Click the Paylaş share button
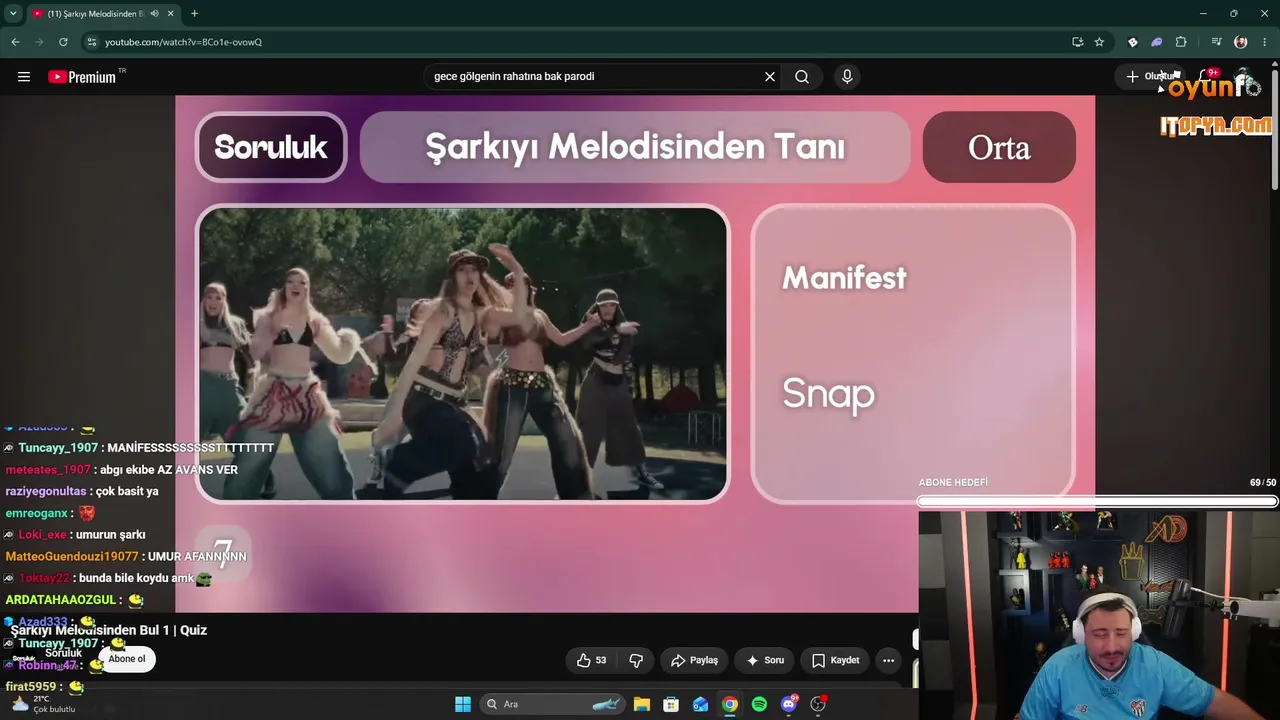Screen dimensions: 1280x720 click(x=694, y=660)
